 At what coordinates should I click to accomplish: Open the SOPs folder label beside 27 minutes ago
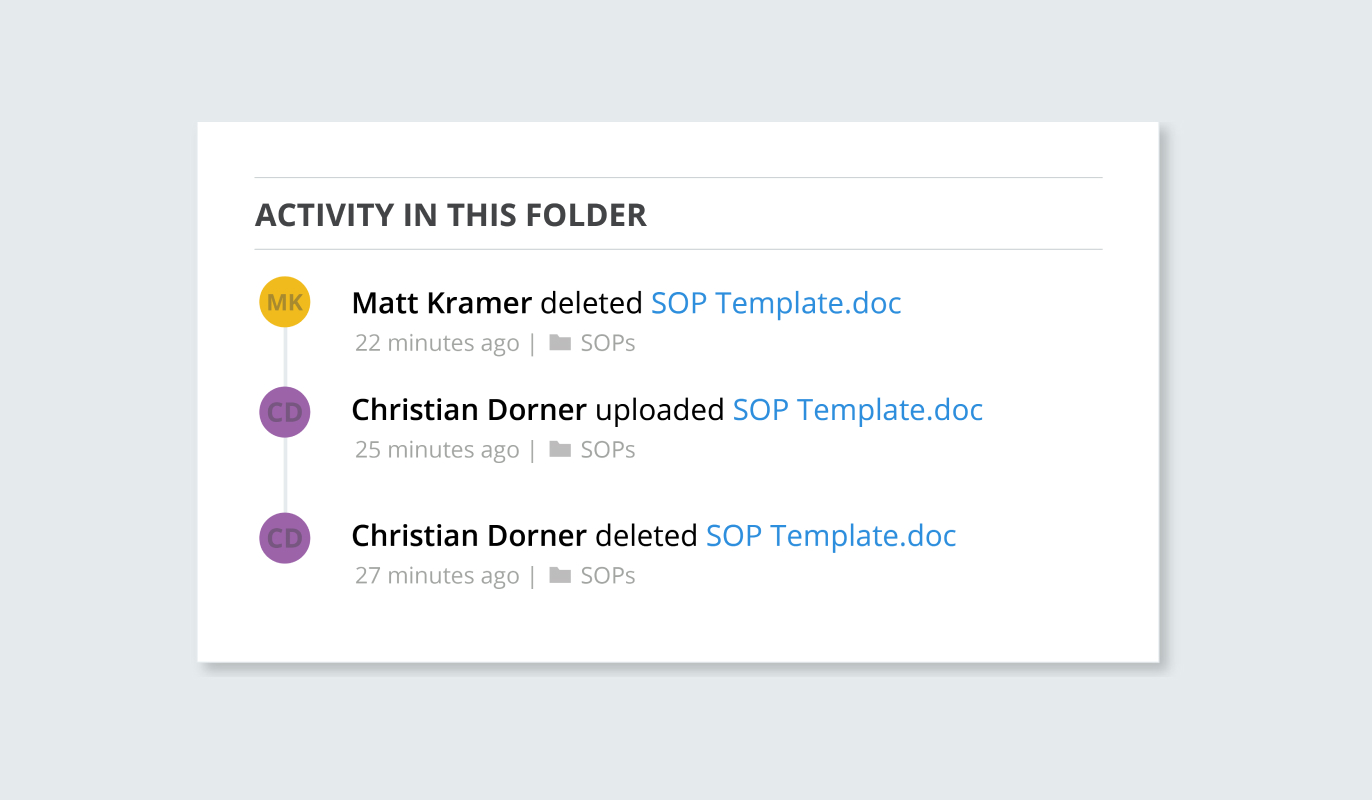click(608, 576)
